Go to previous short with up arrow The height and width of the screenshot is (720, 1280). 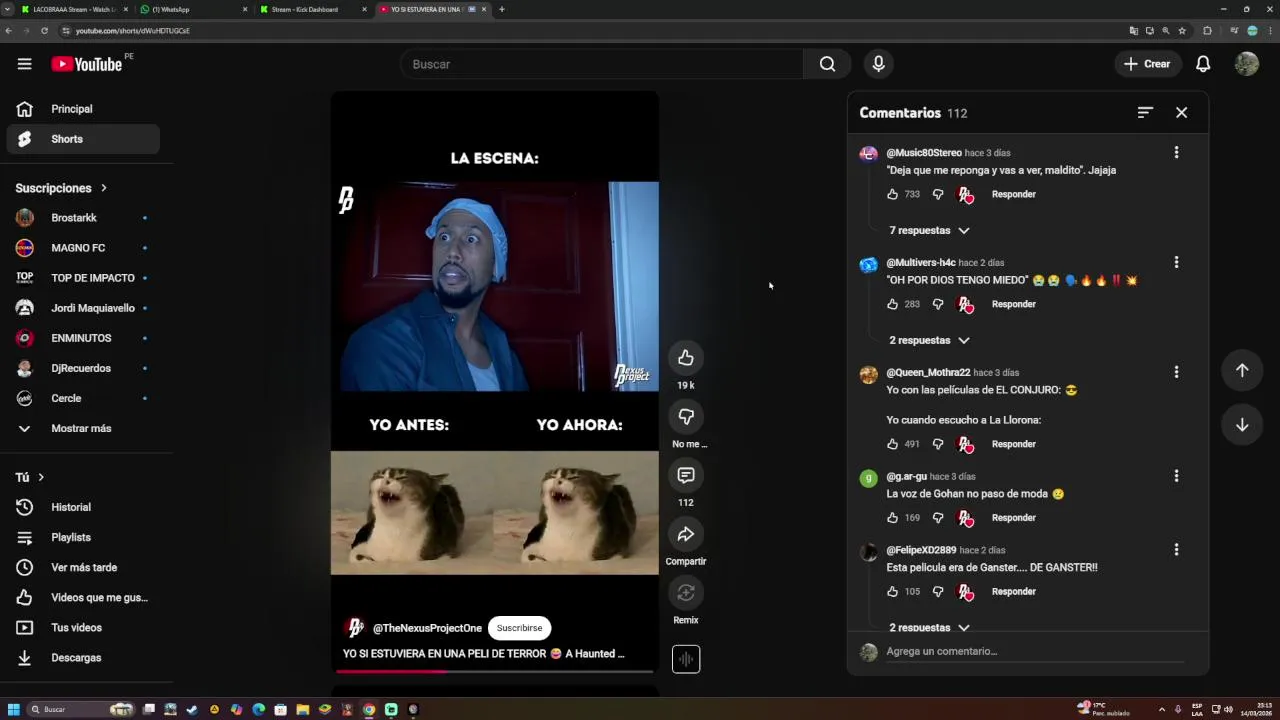1242,370
